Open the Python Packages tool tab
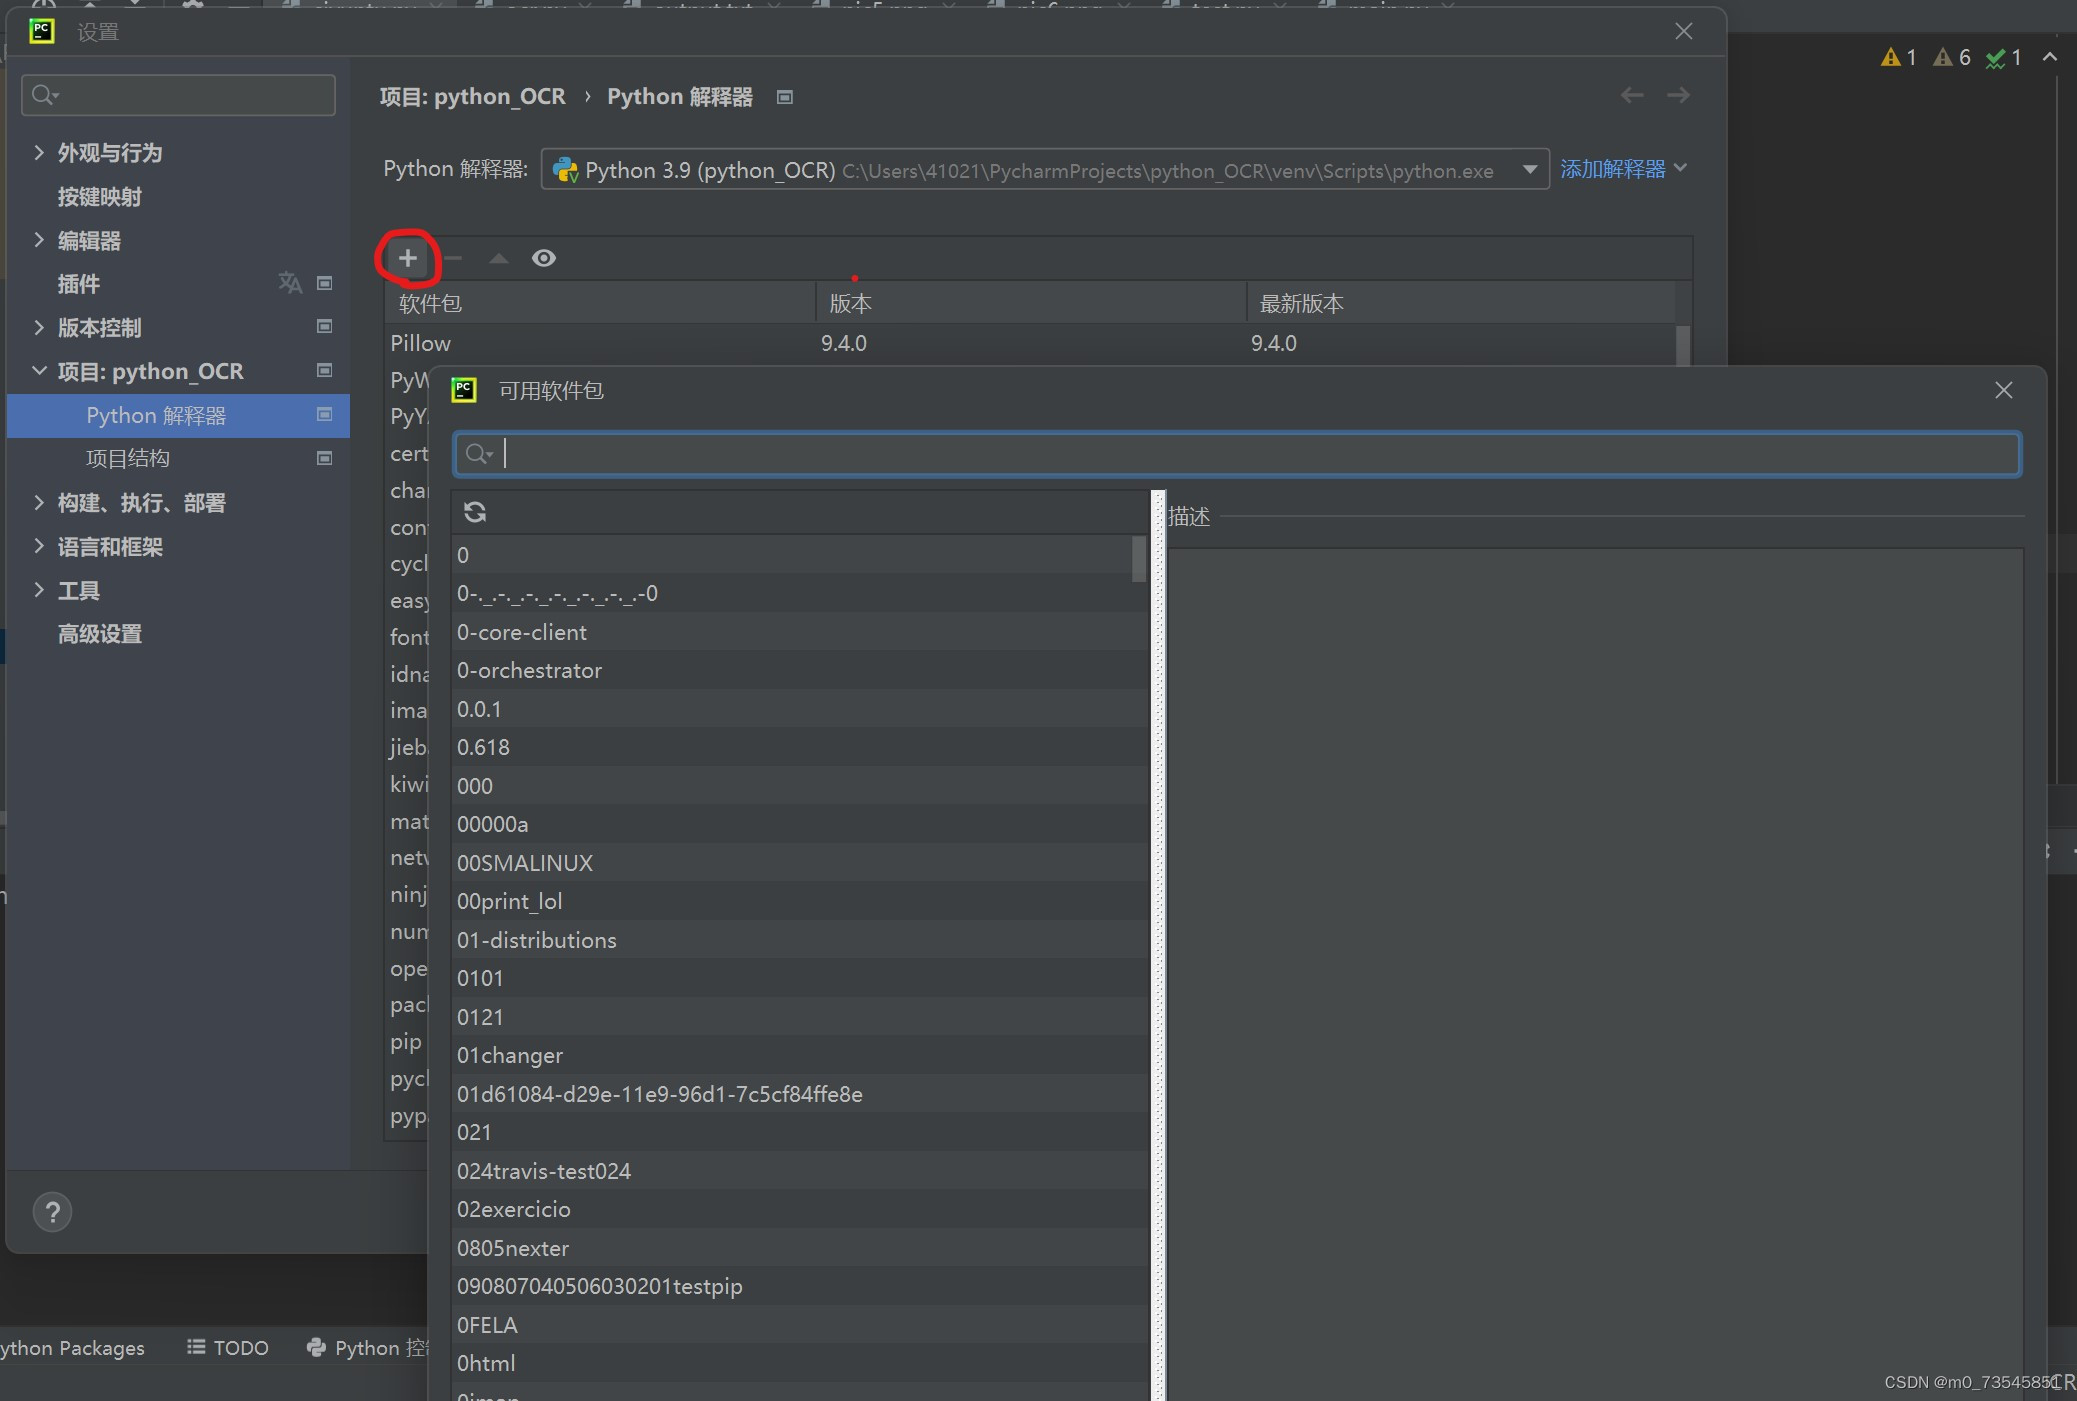The width and height of the screenshot is (2077, 1401). (x=72, y=1347)
